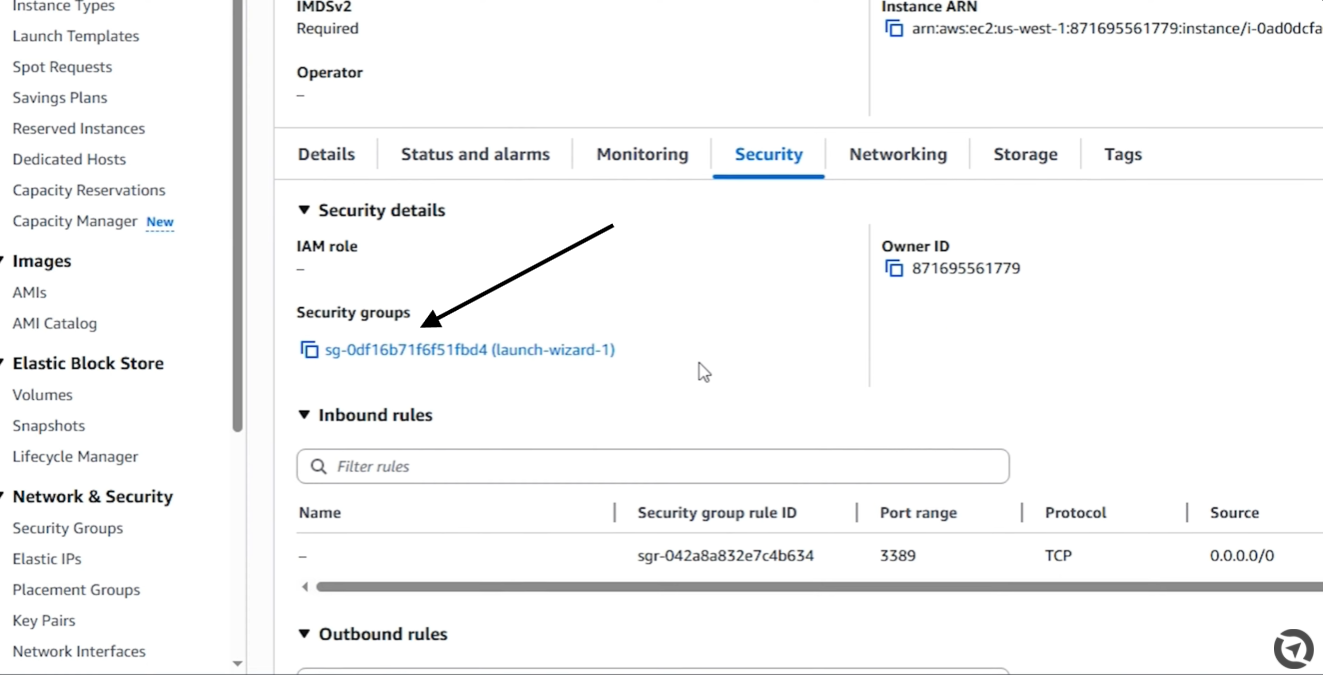This screenshot has height=675, width=1323.
Task: Copy the Instance ARN value
Action: click(894, 29)
